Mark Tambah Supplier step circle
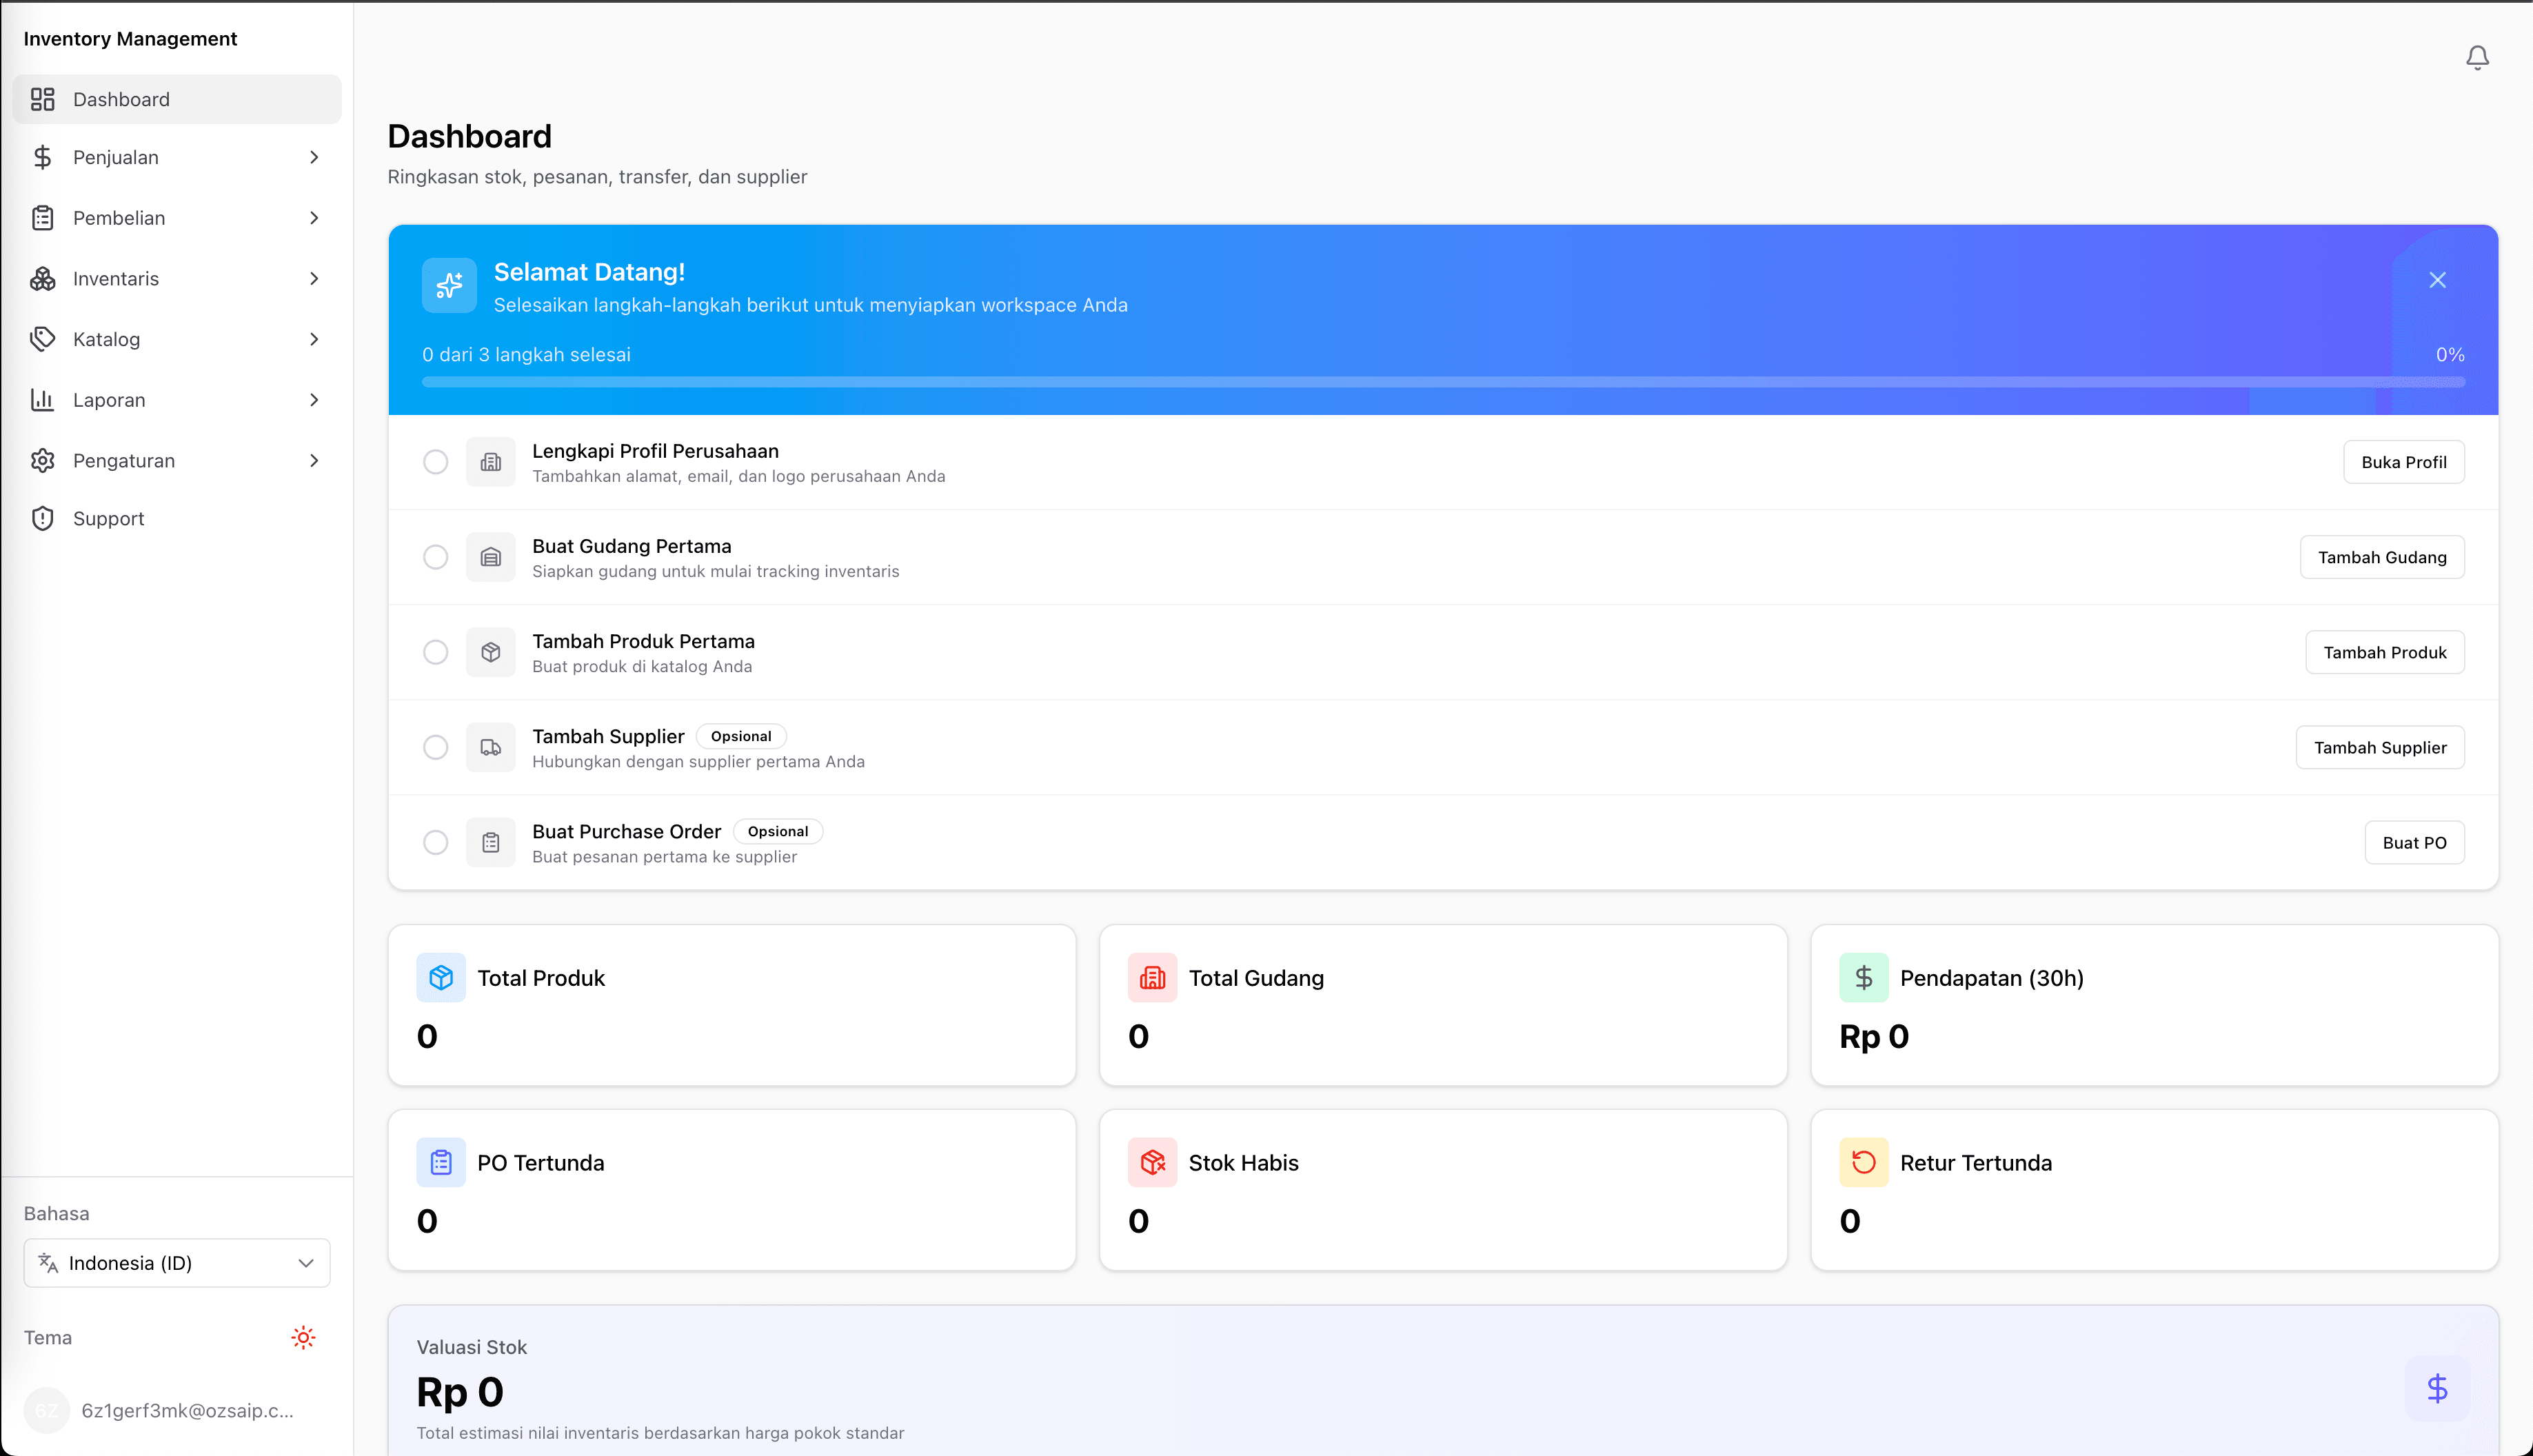Viewport: 2533px width, 1456px height. pyautogui.click(x=435, y=747)
